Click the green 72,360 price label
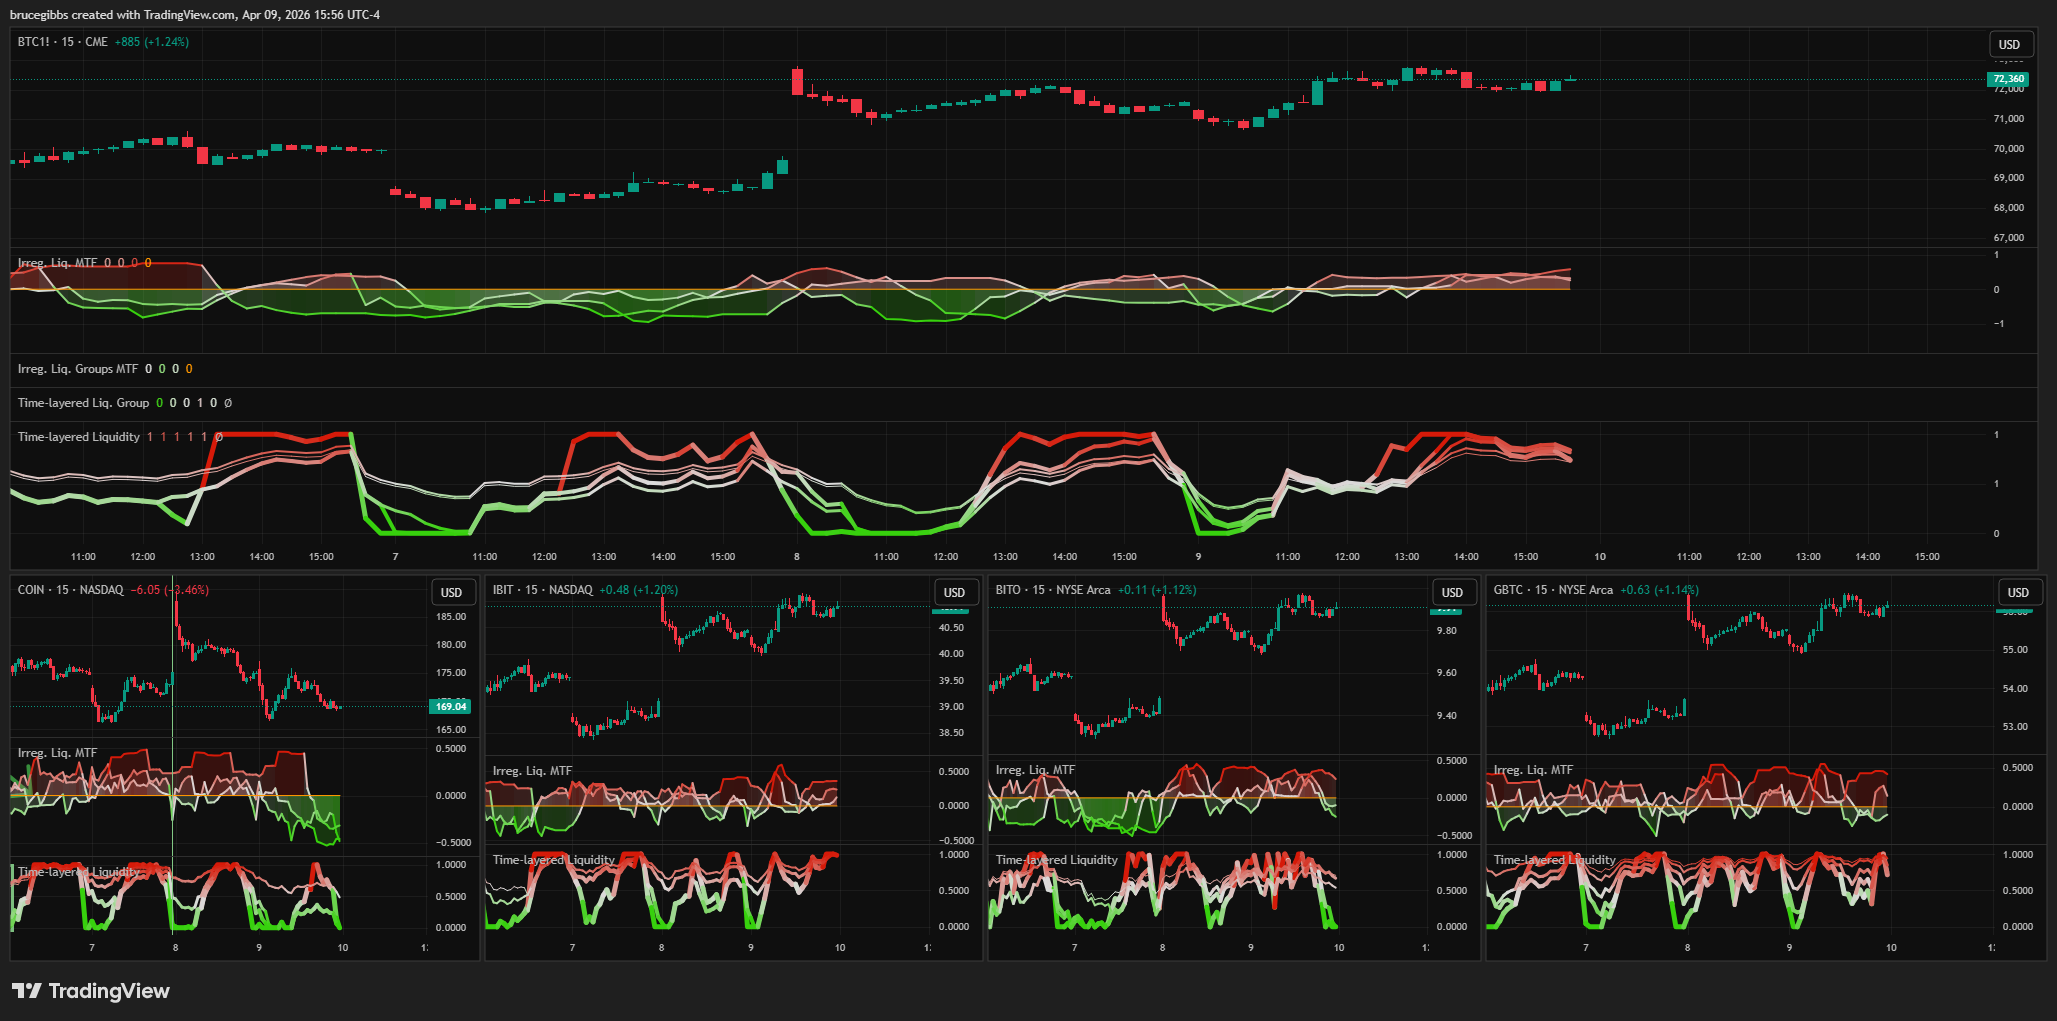 tap(2008, 78)
